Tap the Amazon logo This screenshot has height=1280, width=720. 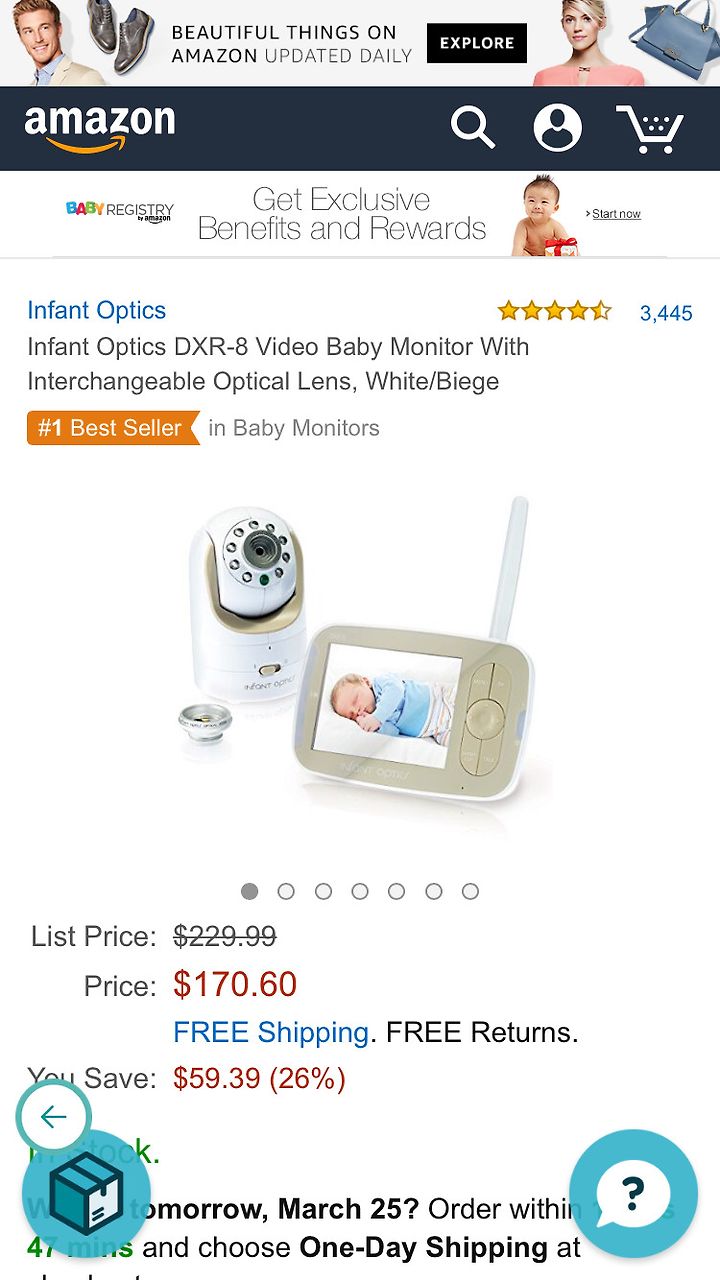(100, 128)
